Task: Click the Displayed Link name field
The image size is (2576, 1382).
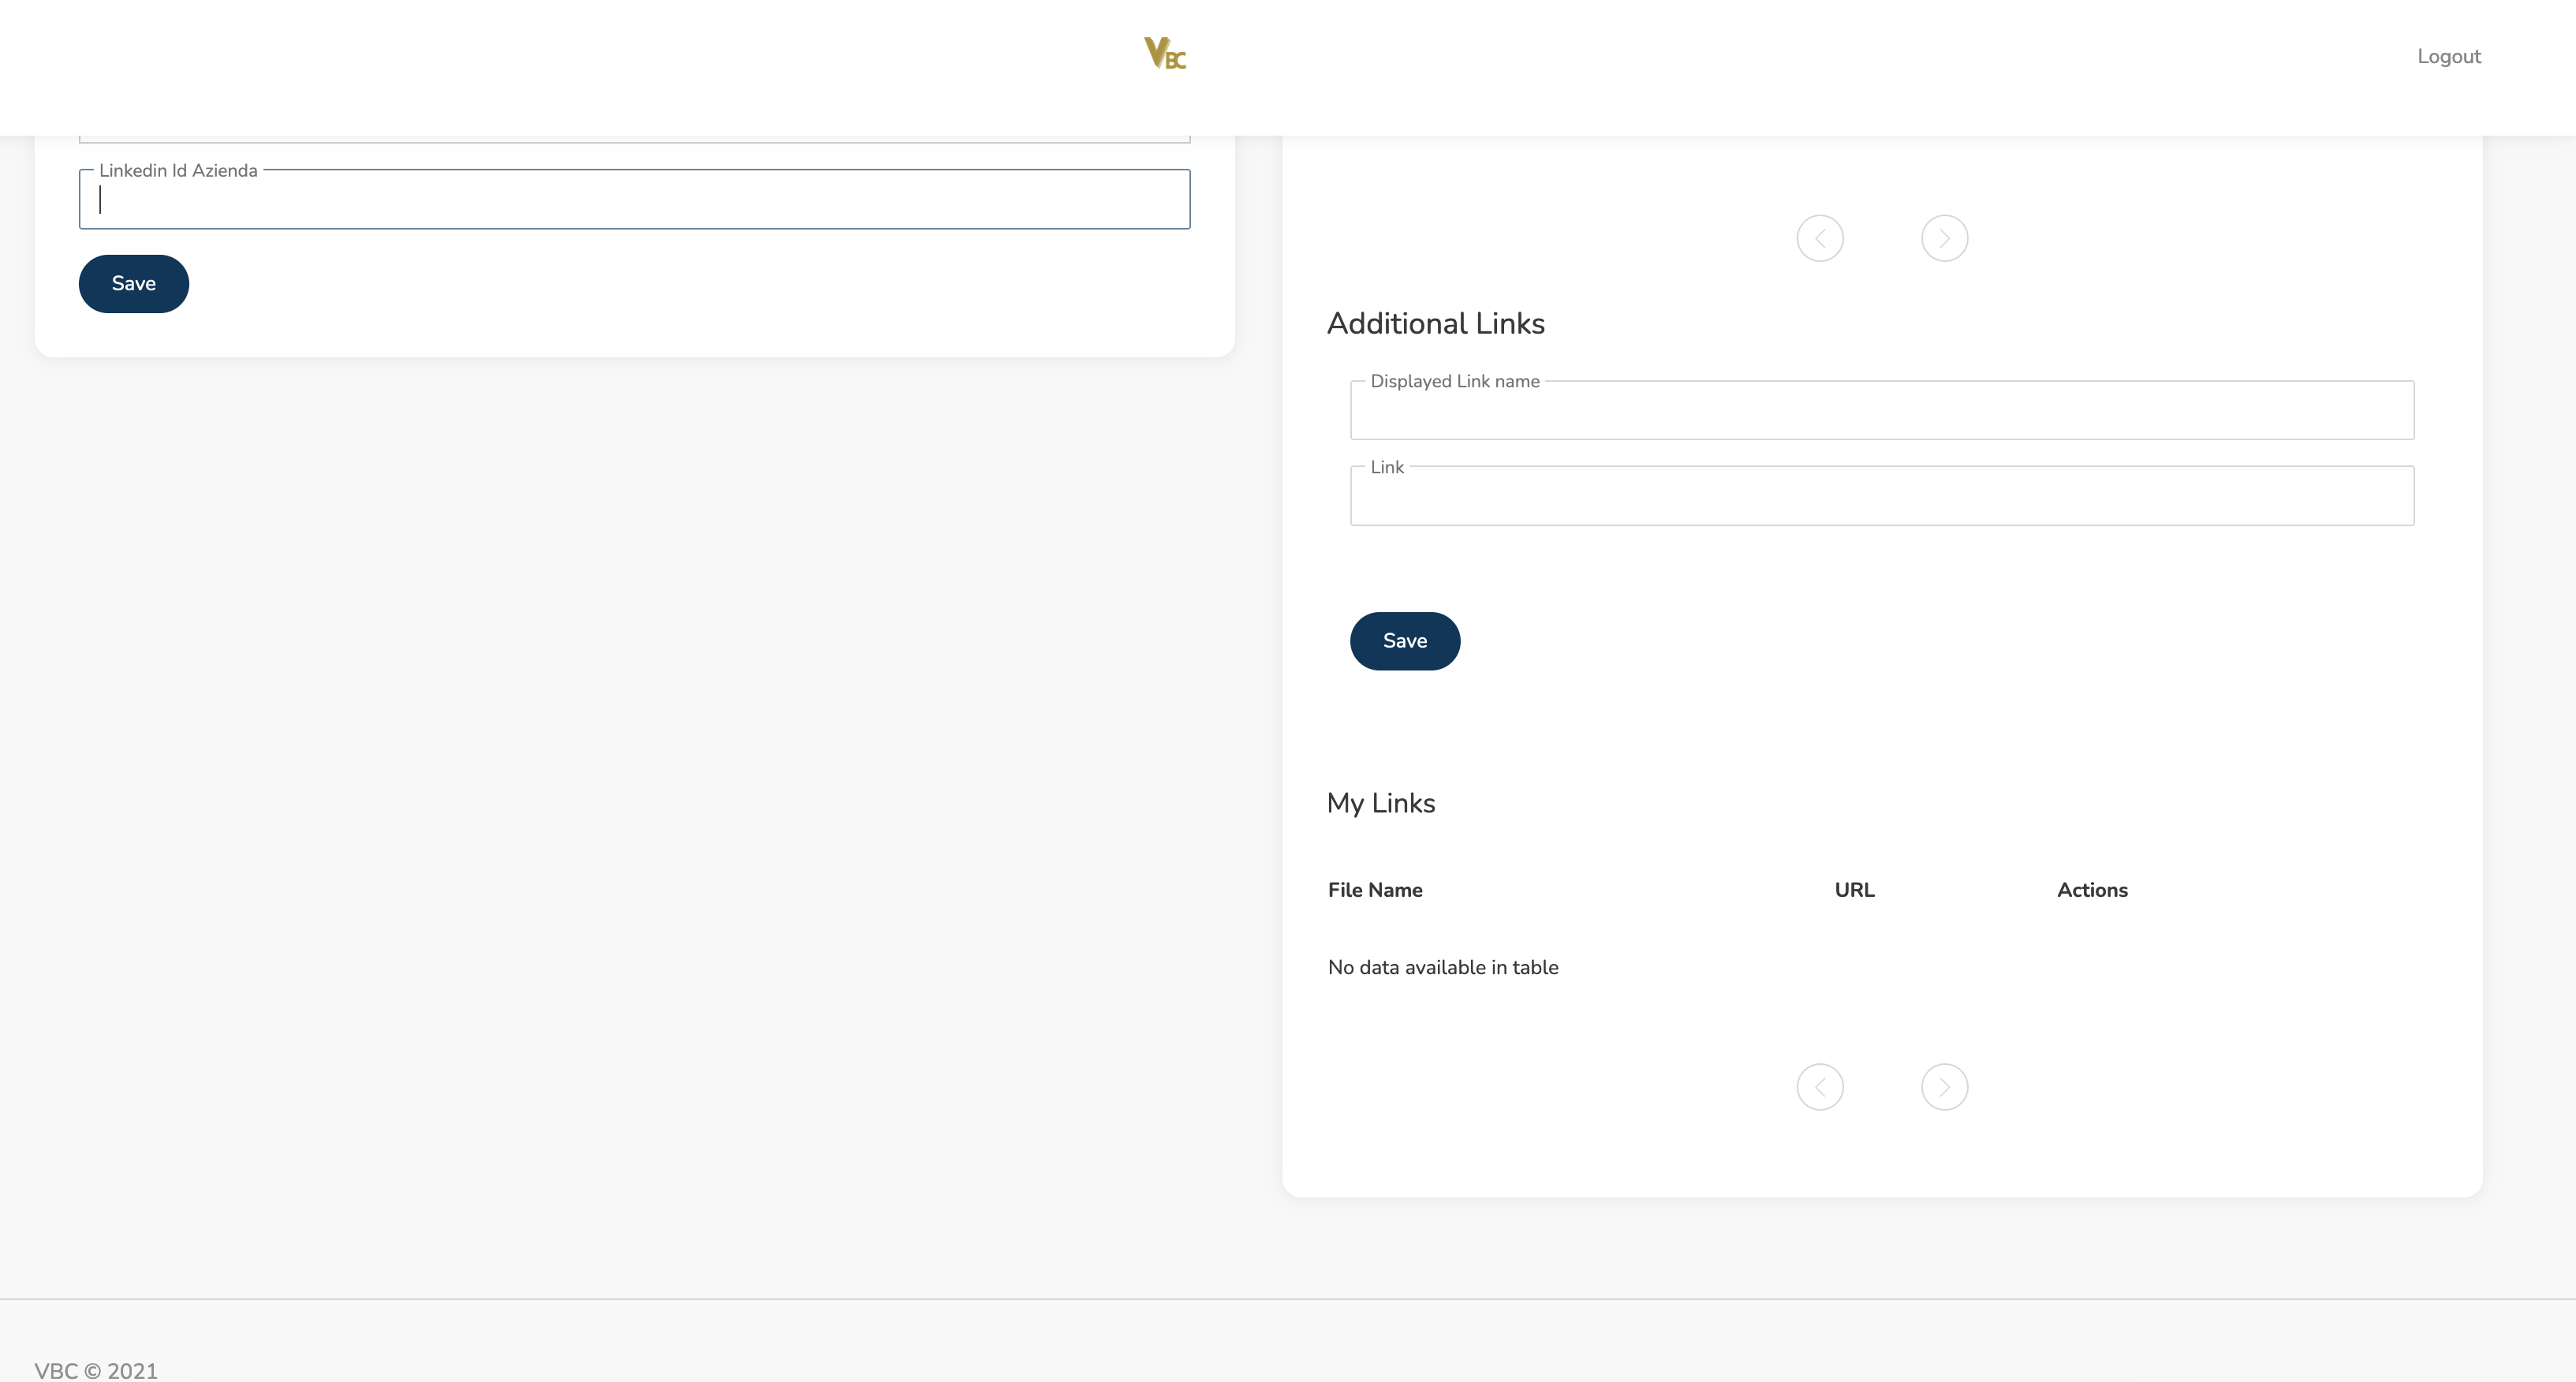Action: (x=1881, y=410)
